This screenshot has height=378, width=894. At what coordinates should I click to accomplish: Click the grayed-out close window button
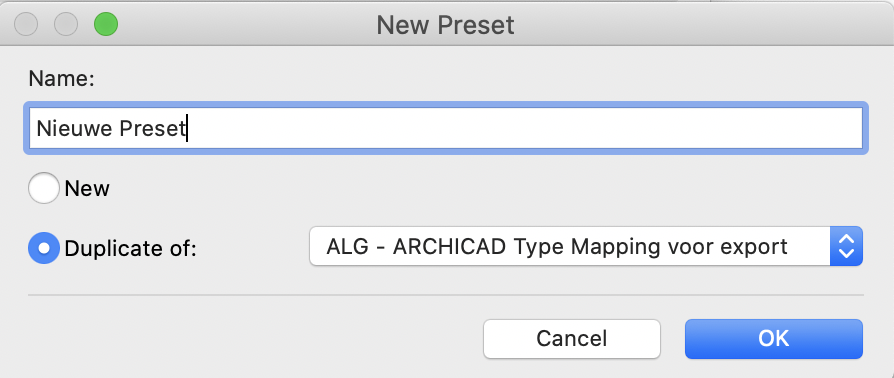[26, 25]
